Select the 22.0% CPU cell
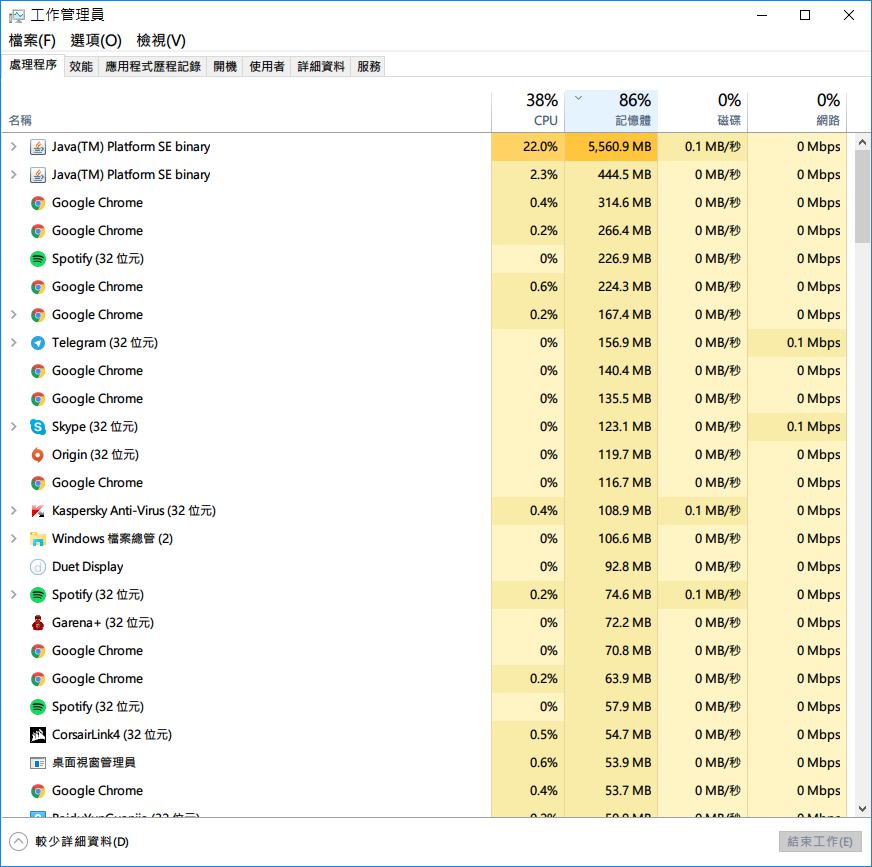This screenshot has height=867, width=872. (x=528, y=147)
